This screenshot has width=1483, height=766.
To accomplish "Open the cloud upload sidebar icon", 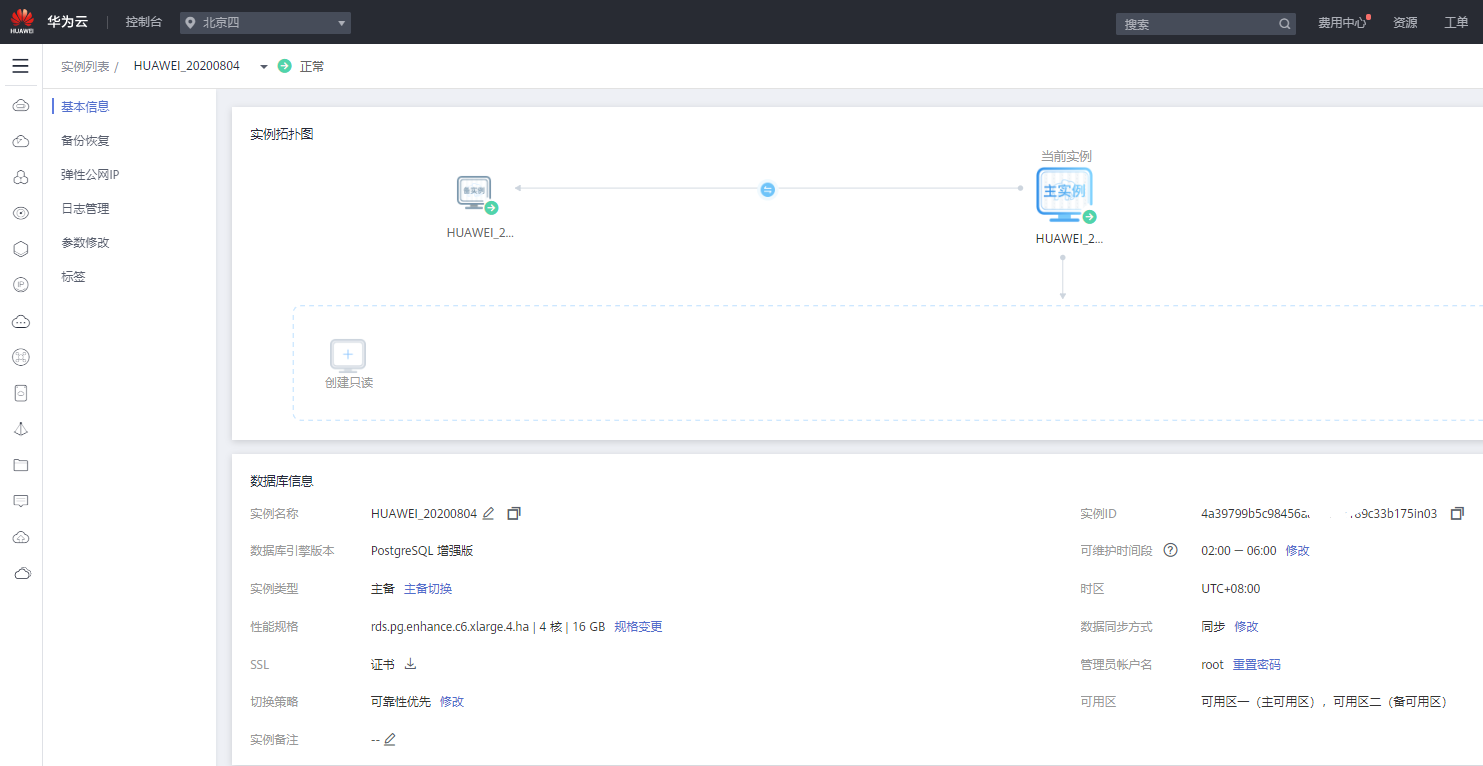I will [20, 537].
